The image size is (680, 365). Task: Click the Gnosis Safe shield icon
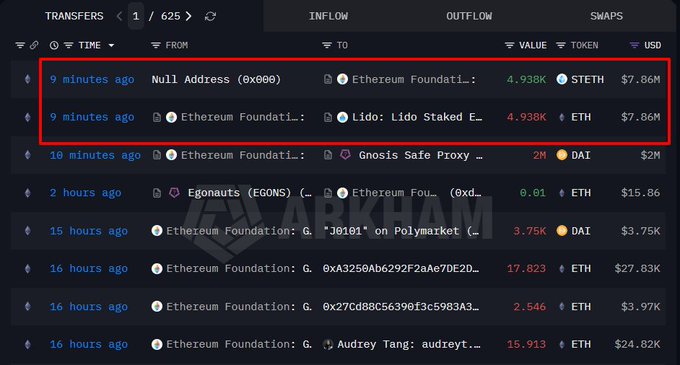point(345,155)
